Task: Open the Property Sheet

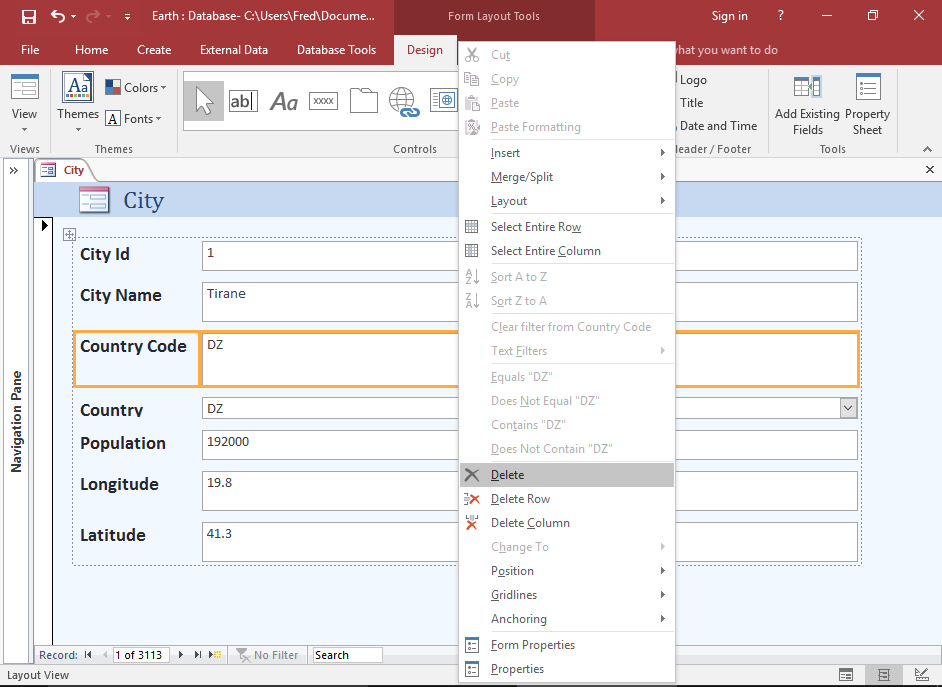Action: pyautogui.click(x=867, y=104)
